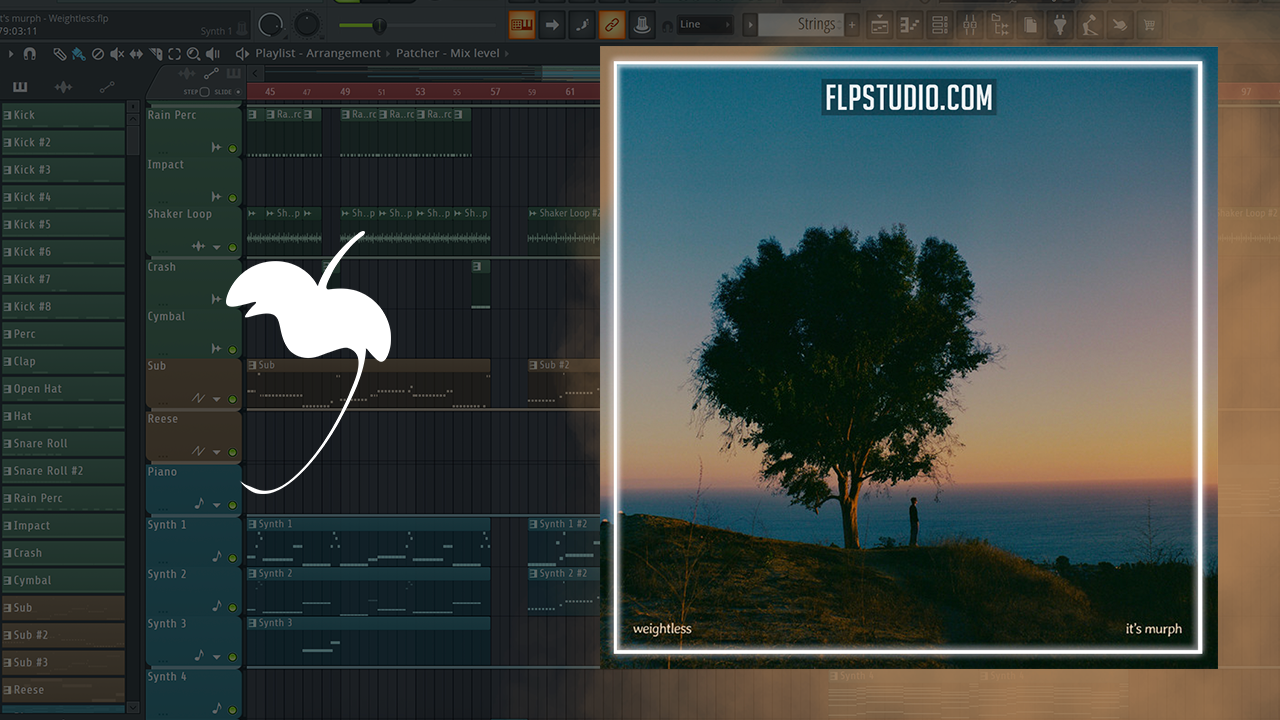The width and height of the screenshot is (1280, 720).
Task: Expand the Shaker Loop track dropdown arrow
Action: [217, 247]
